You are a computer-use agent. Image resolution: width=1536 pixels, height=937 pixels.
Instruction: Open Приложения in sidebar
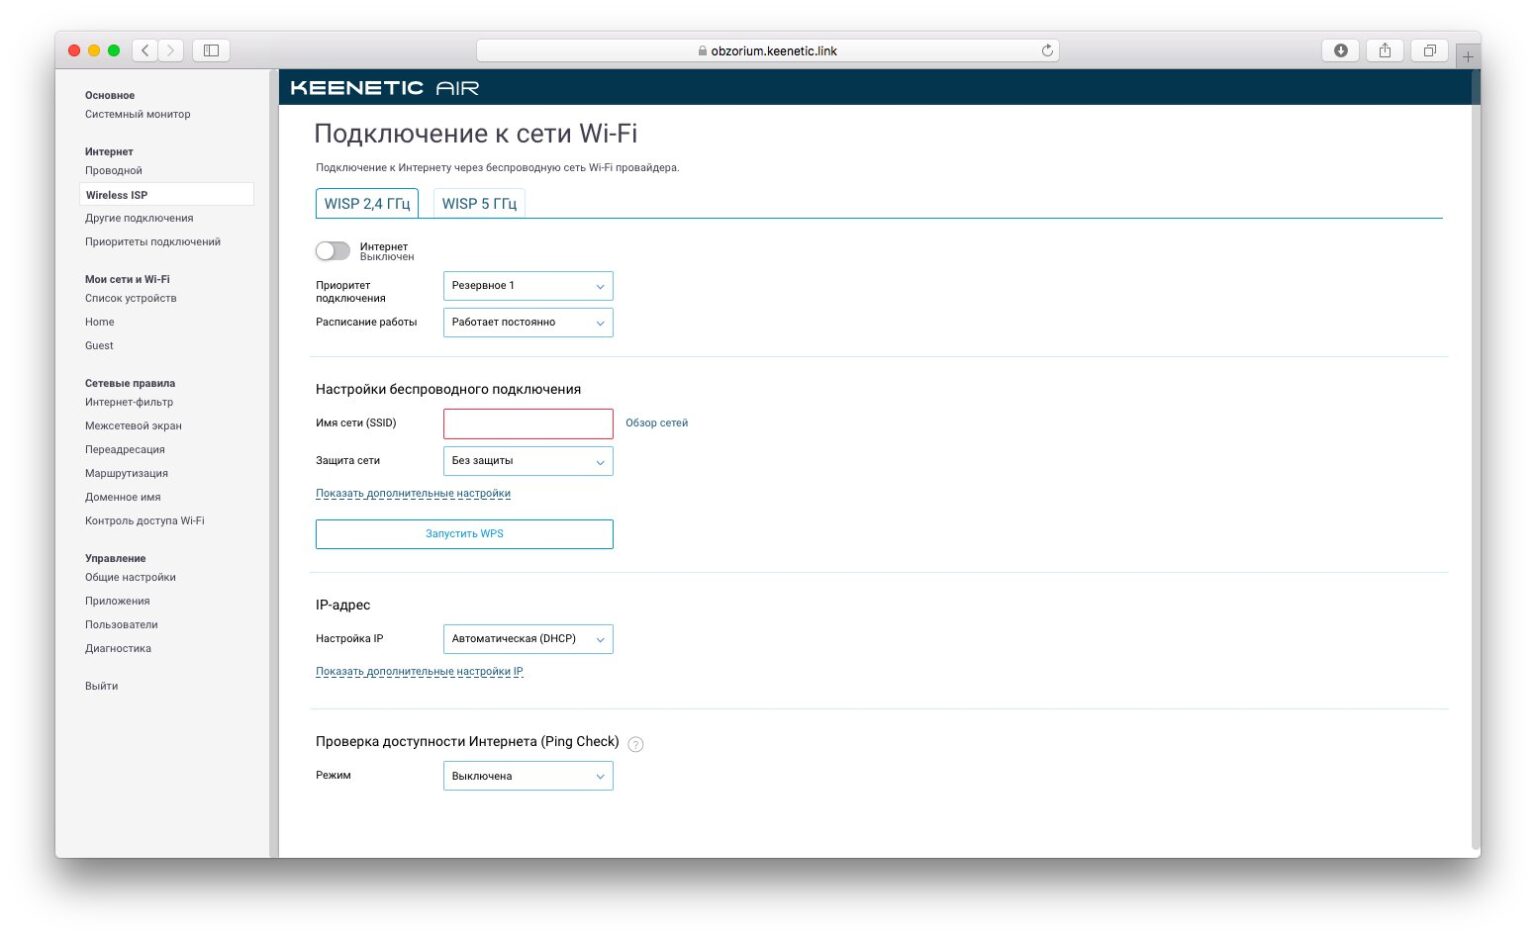(x=117, y=601)
